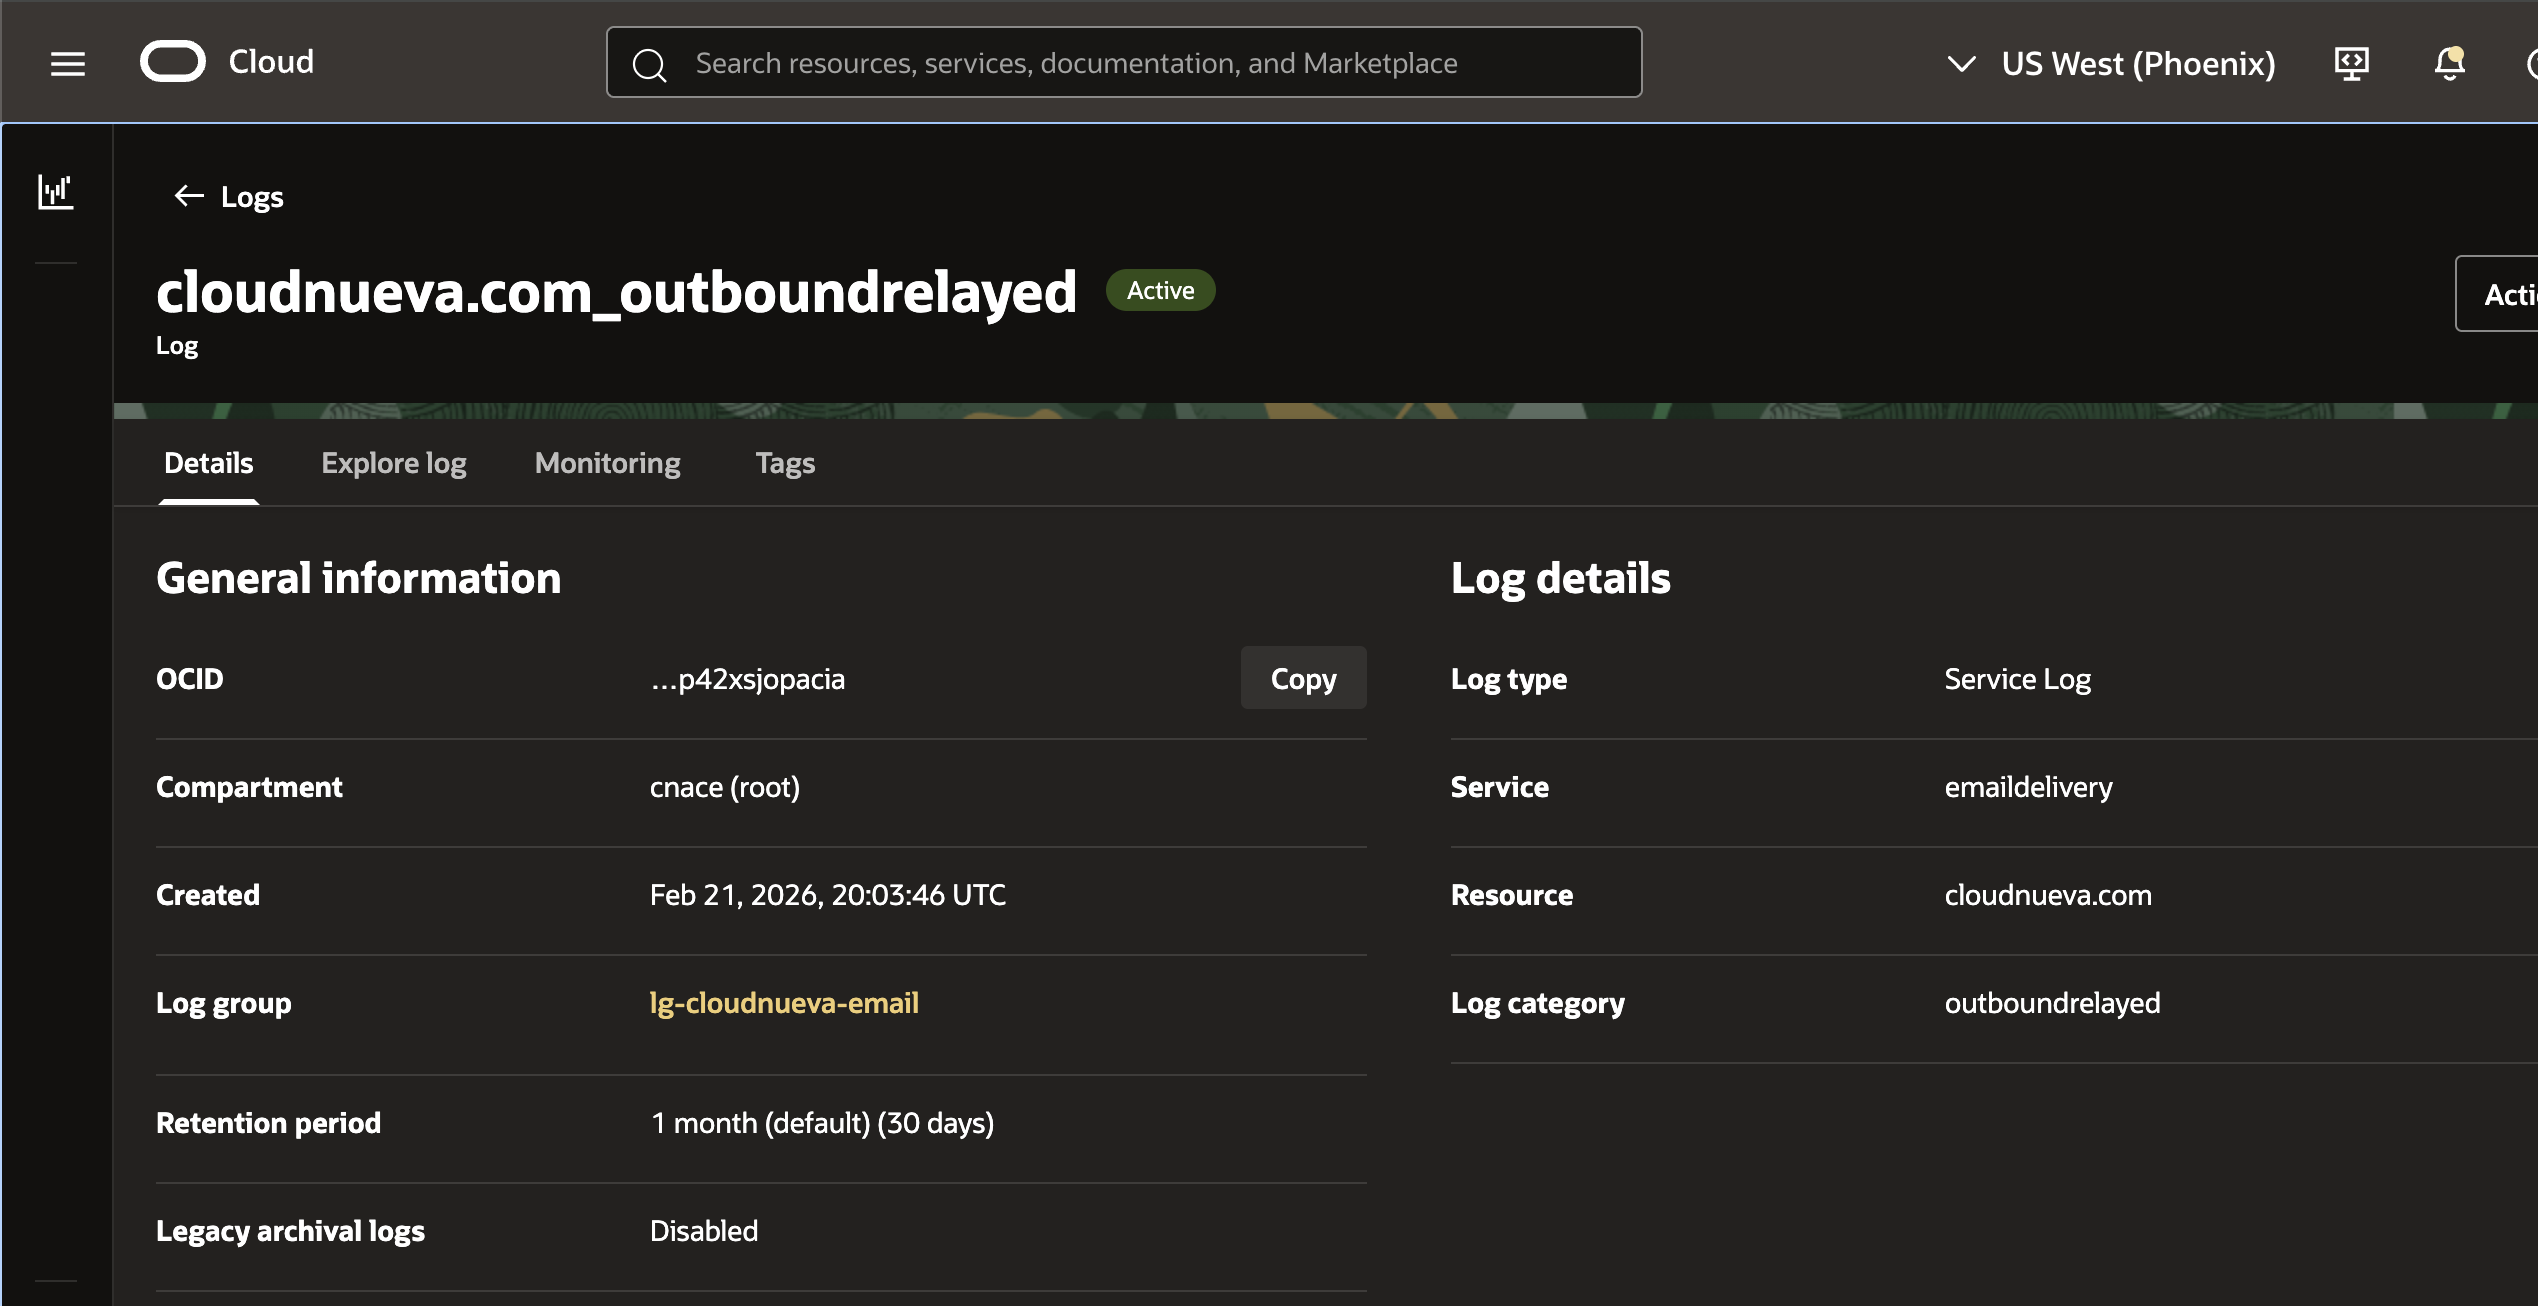Switch to the Explore log tab
The image size is (2538, 1306).
click(393, 462)
